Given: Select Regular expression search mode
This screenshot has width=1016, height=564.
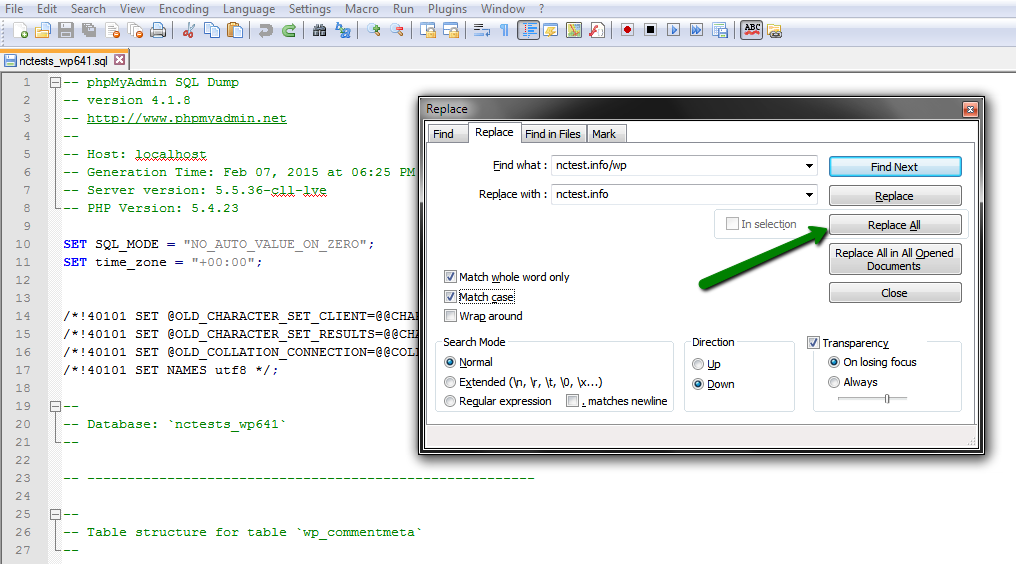Looking at the screenshot, I should [x=450, y=401].
